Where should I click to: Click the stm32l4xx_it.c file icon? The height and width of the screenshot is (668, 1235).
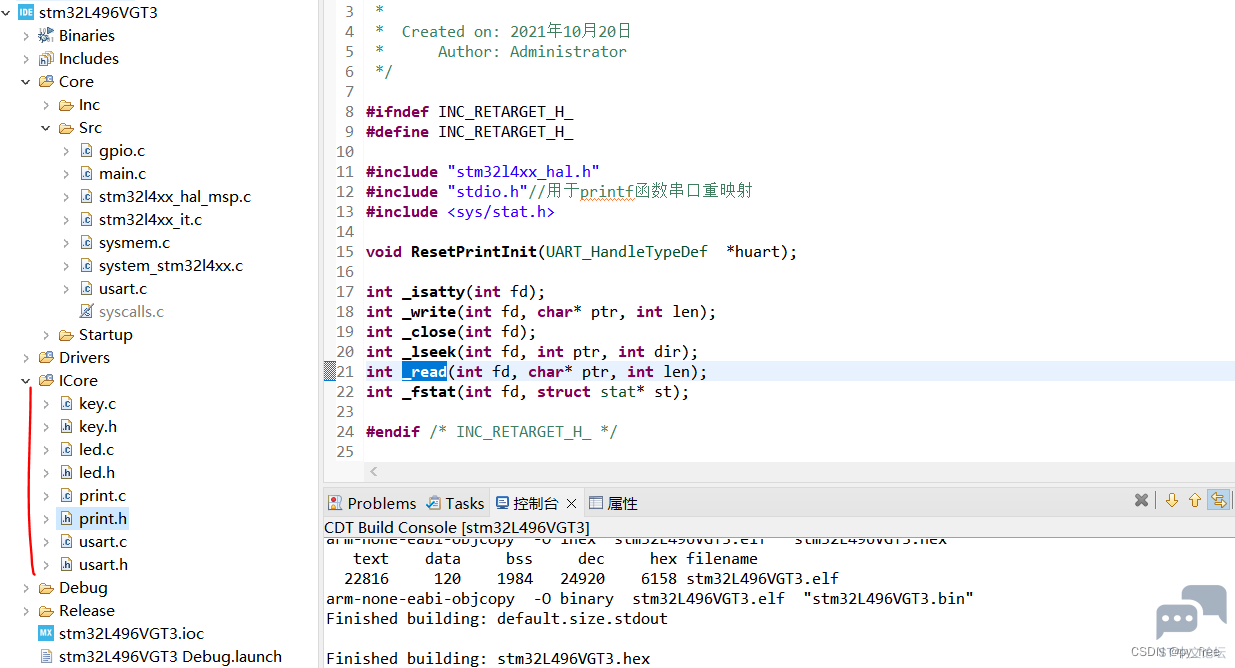[87, 220]
